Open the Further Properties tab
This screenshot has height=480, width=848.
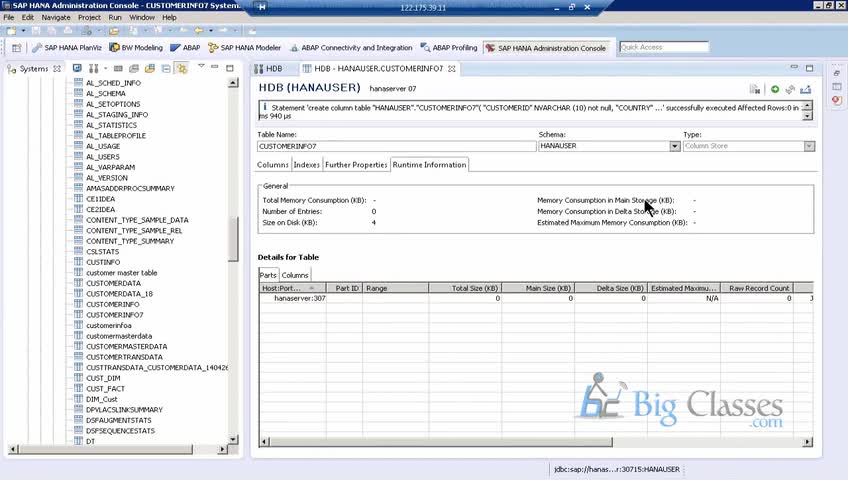(x=356, y=165)
